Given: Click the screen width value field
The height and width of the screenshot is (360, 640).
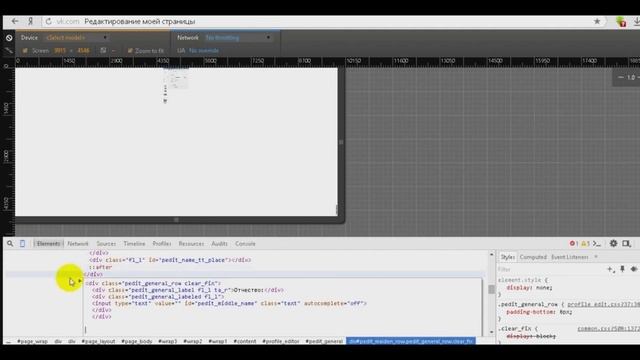Looking at the screenshot, I should [x=60, y=51].
